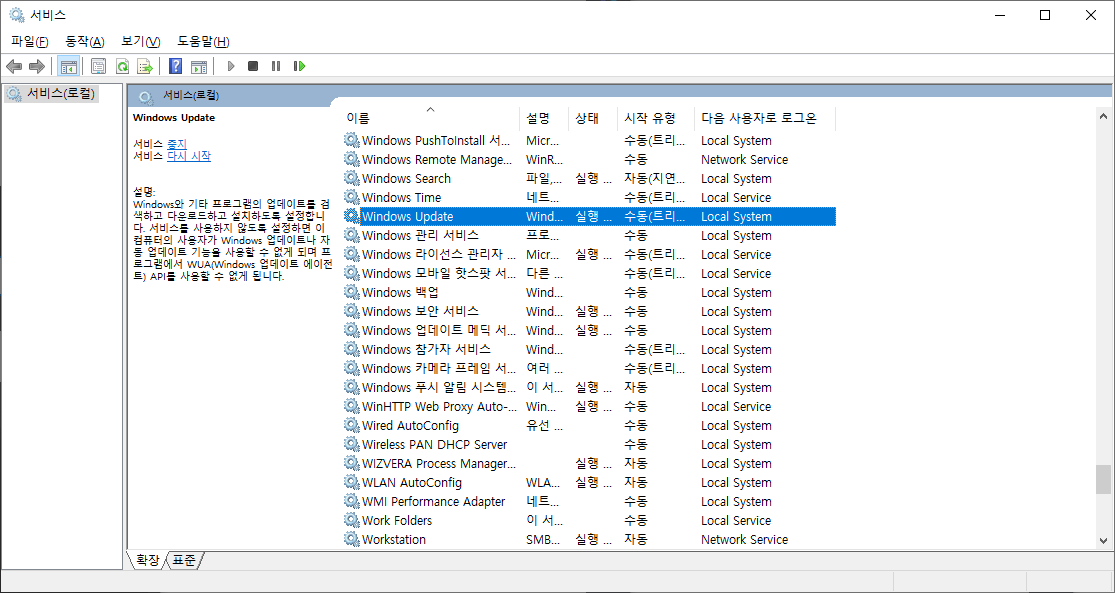
Task: Toggle the show/hide action pane toolbar icon
Action: click(199, 66)
